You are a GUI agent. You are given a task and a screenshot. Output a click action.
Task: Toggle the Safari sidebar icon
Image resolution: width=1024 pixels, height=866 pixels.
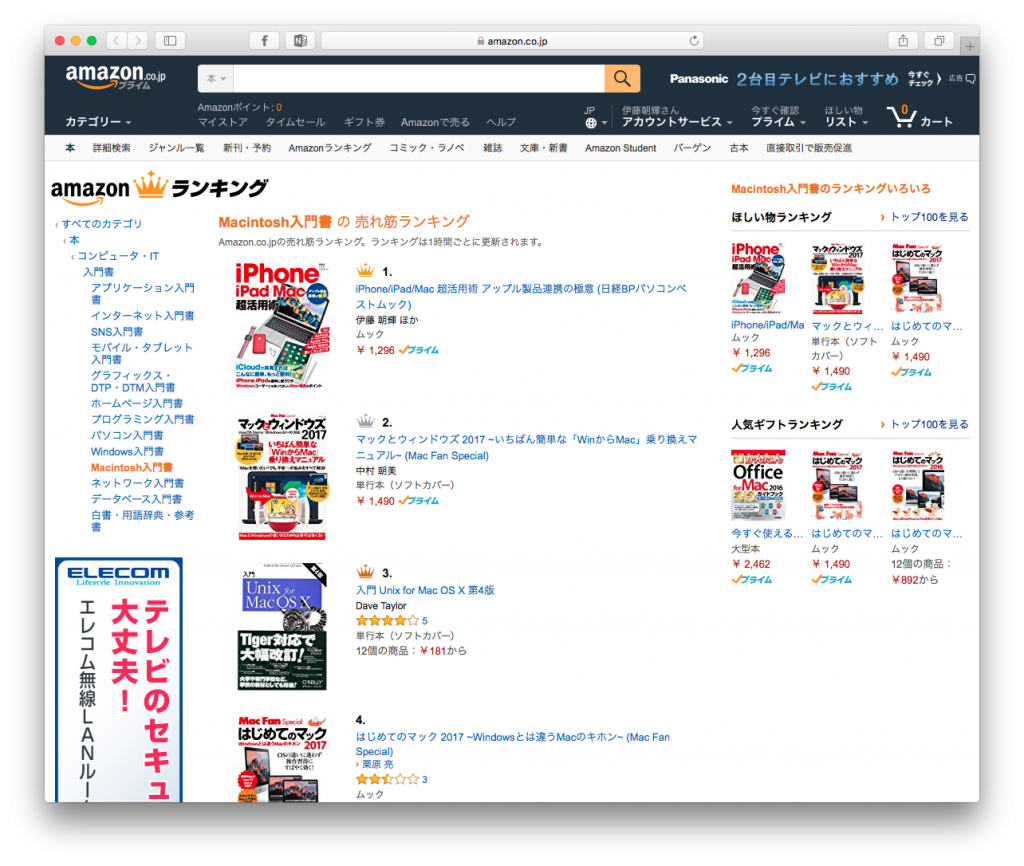pos(170,40)
